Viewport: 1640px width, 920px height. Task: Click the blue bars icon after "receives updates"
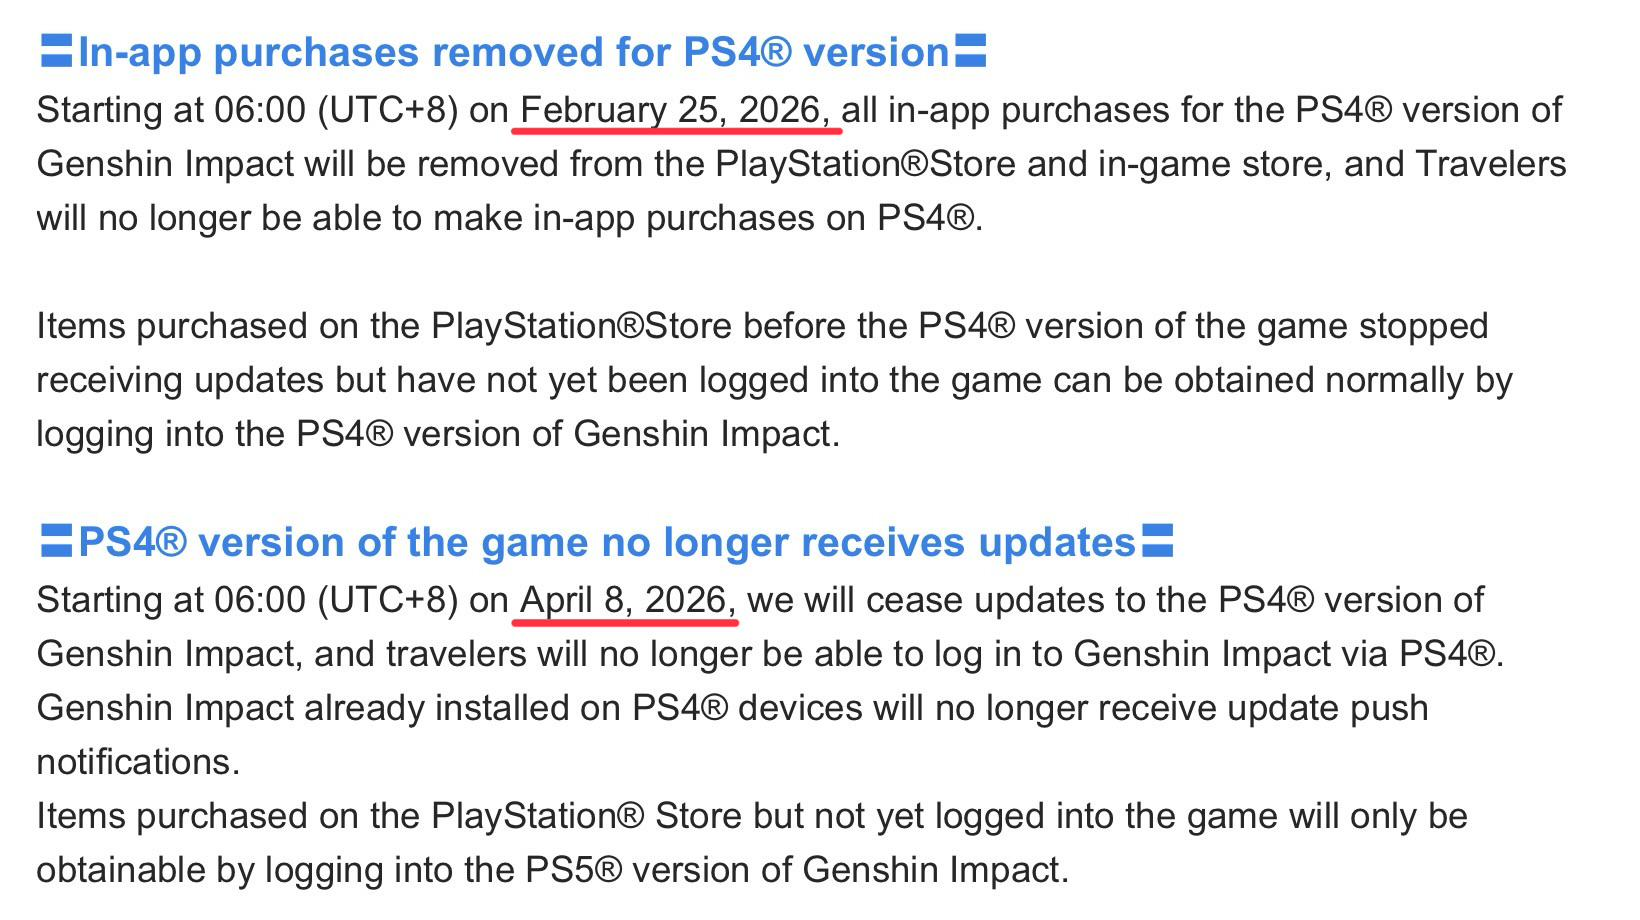tap(1157, 541)
